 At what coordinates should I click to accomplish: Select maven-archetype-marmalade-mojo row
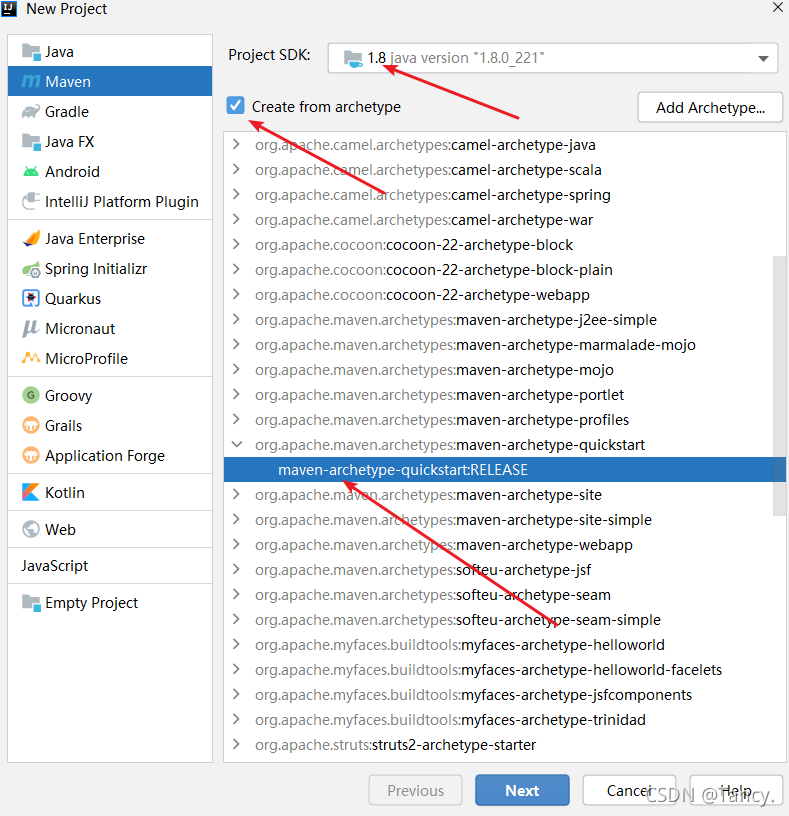coord(504,345)
